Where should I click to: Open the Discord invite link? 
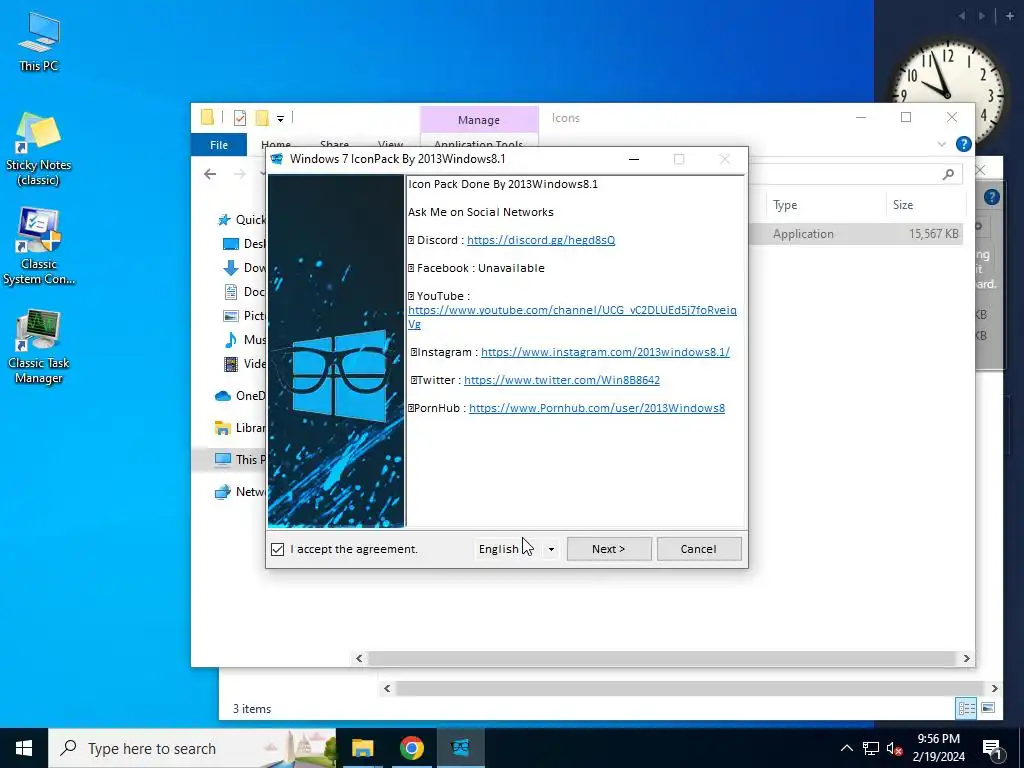(x=541, y=240)
